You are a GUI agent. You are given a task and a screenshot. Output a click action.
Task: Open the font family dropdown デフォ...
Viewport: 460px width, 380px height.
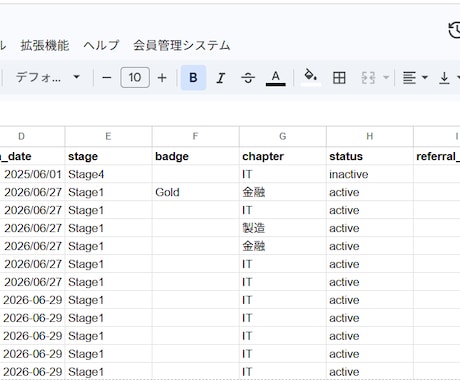pyautogui.click(x=47, y=77)
